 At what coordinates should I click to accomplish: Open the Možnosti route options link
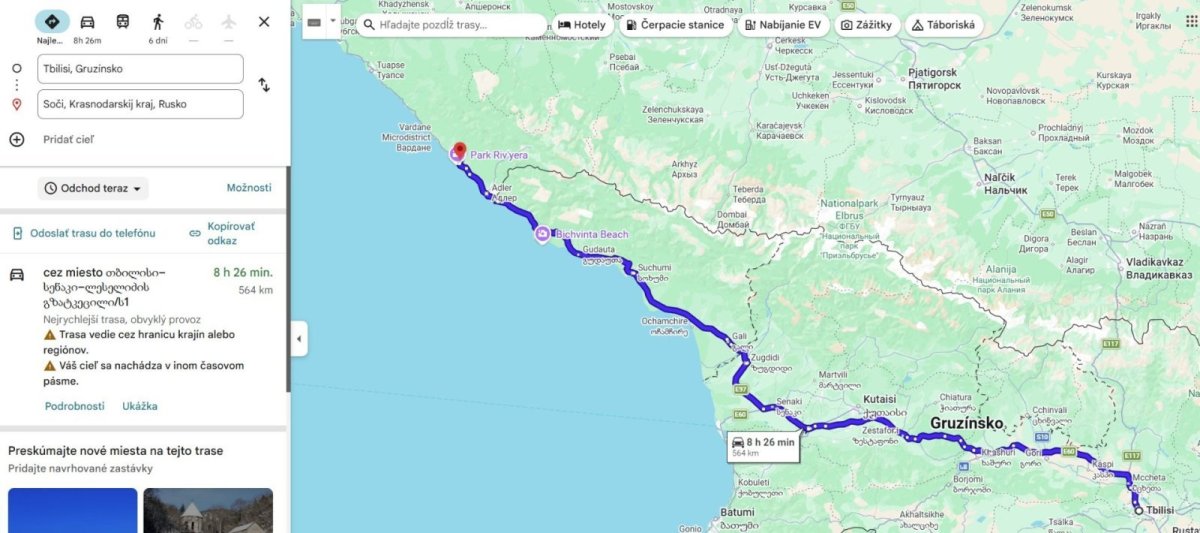click(249, 188)
